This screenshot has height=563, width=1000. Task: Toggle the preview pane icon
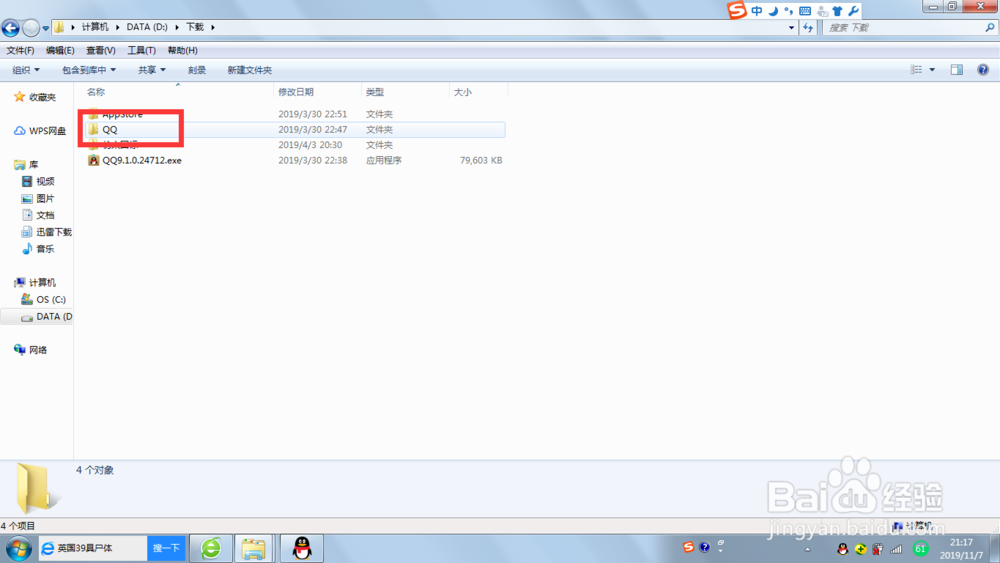click(957, 69)
